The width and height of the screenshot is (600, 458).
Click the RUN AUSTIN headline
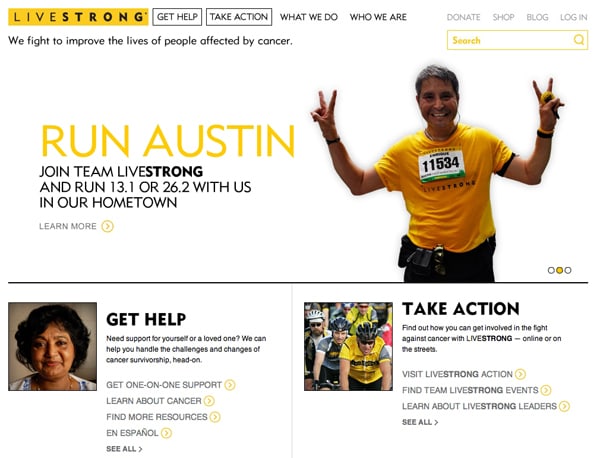point(168,141)
